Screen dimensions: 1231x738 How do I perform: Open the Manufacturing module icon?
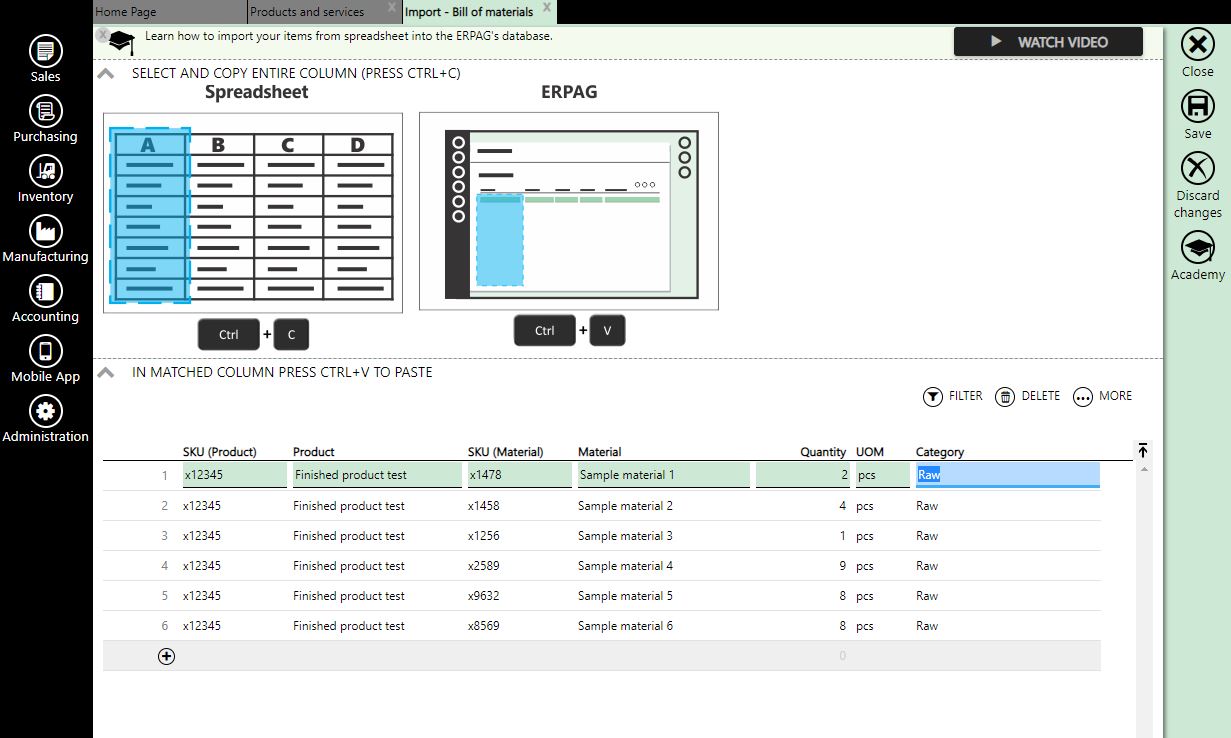tap(46, 231)
